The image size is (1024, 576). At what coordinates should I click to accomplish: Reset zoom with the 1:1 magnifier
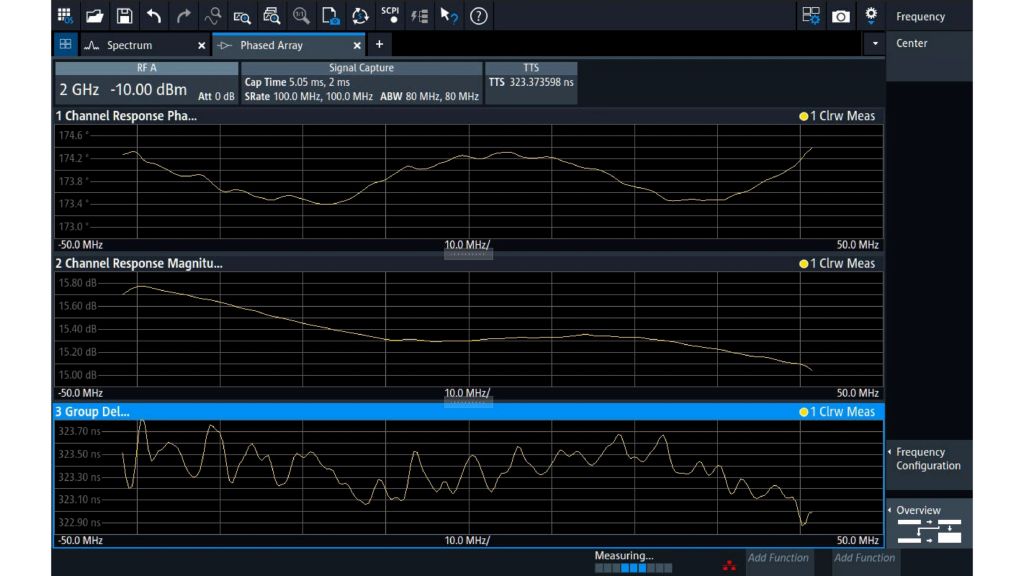pyautogui.click(x=301, y=15)
